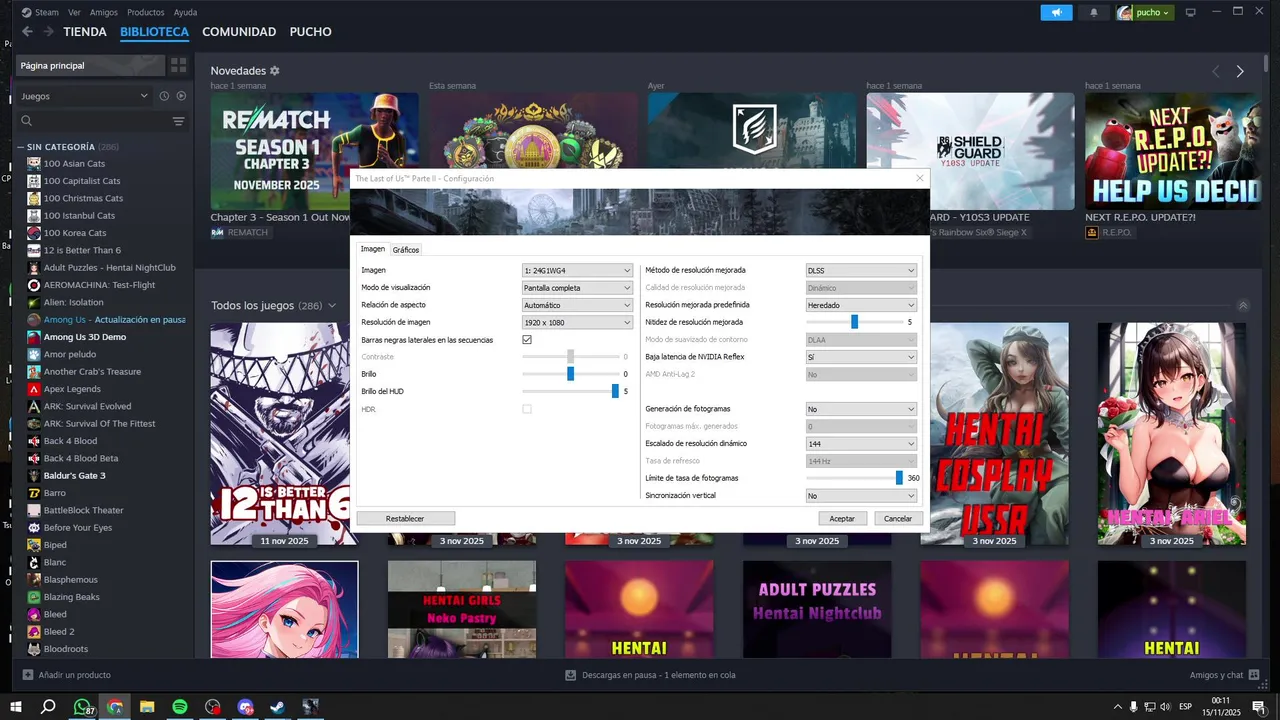Open Relación de aspecto dropdown
Image resolution: width=1280 pixels, height=720 pixels.
pos(577,305)
